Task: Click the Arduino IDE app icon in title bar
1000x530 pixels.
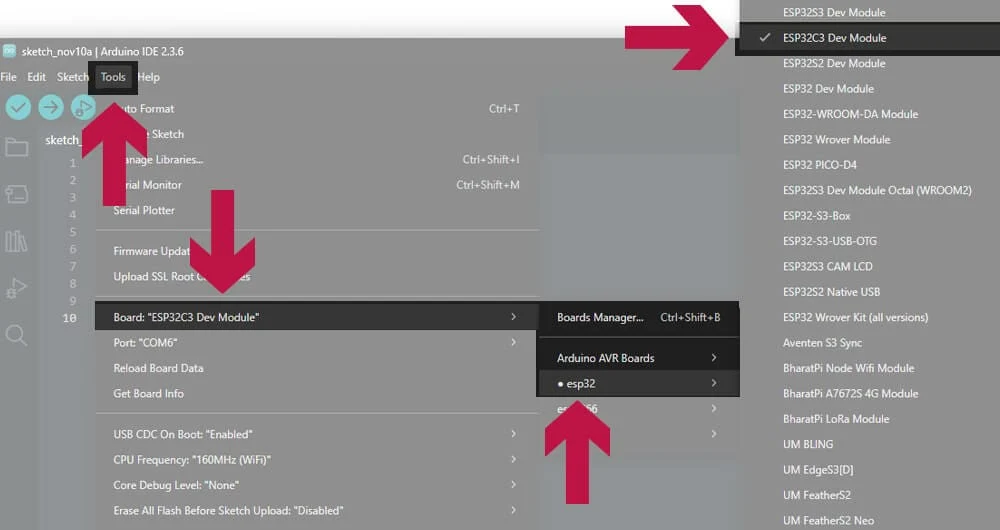Action: [9, 51]
